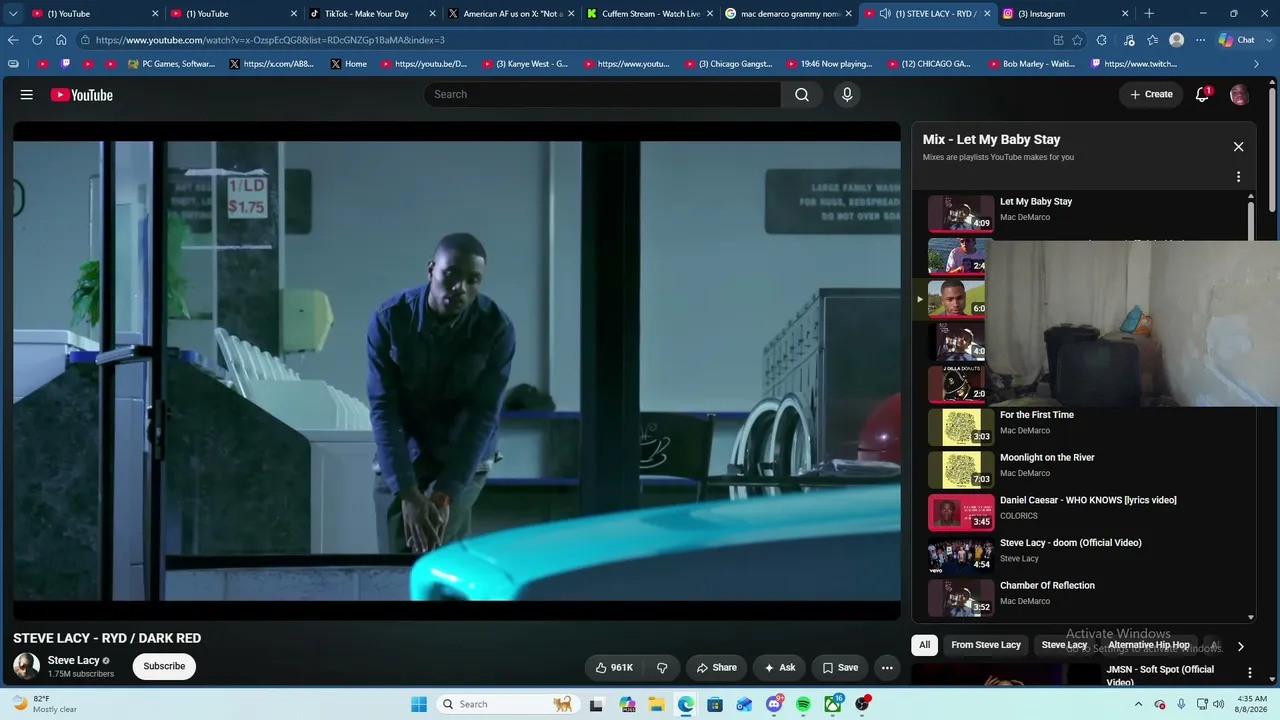
Task: Bookmark this page with the star
Action: click(x=1077, y=40)
